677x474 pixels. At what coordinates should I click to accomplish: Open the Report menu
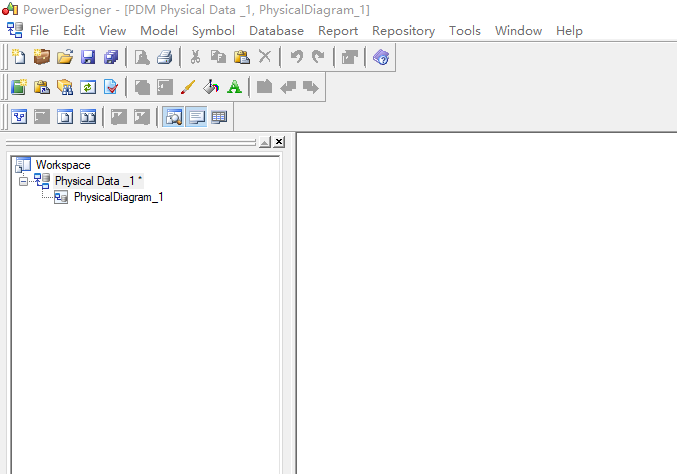coord(338,31)
